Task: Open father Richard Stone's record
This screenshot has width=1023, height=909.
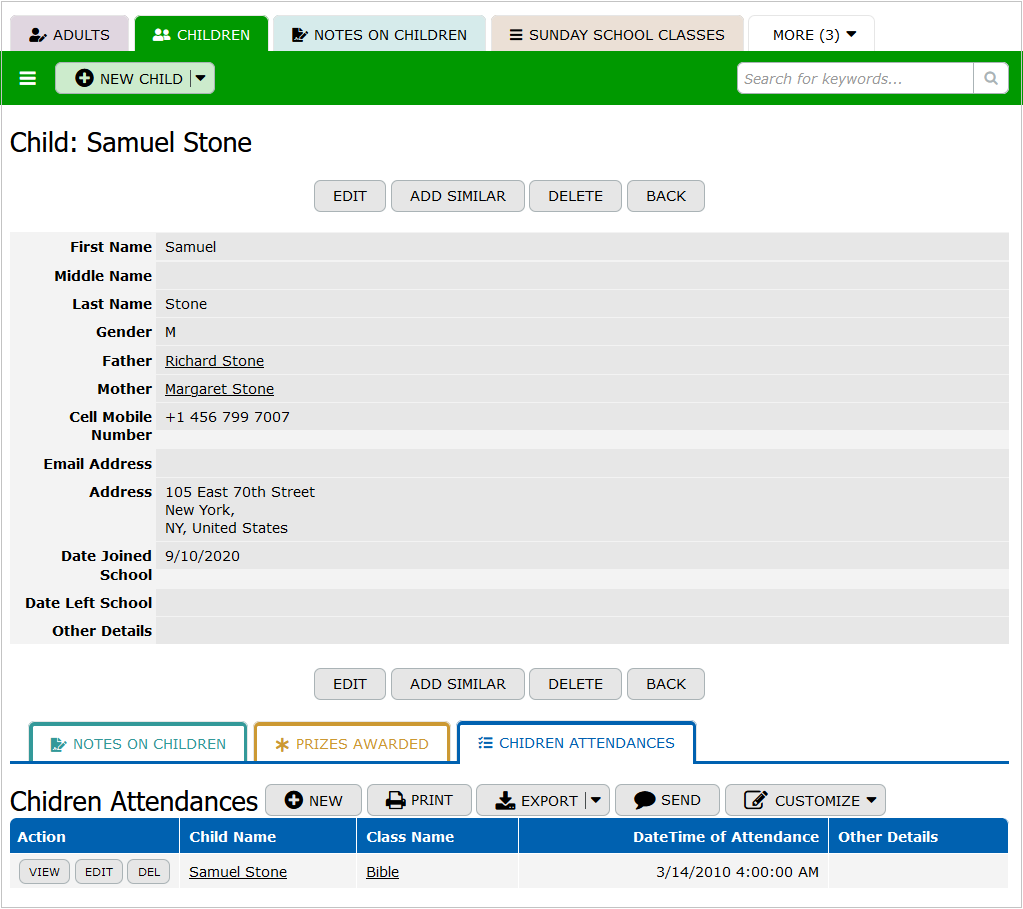Action: [x=214, y=361]
